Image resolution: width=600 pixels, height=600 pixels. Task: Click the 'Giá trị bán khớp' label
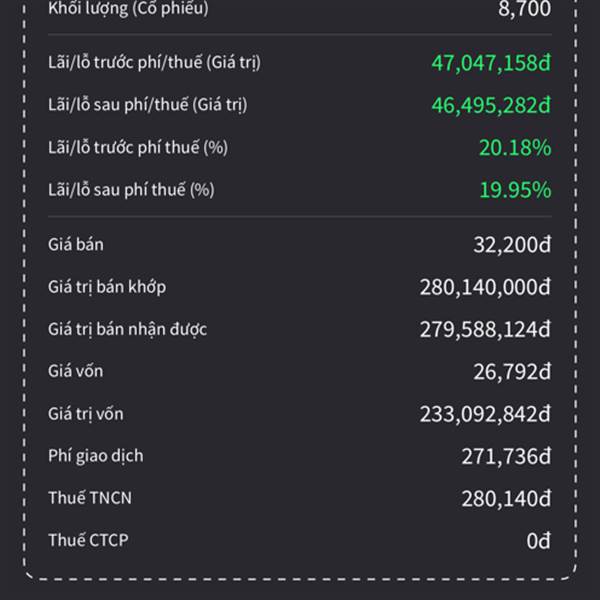click(107, 287)
